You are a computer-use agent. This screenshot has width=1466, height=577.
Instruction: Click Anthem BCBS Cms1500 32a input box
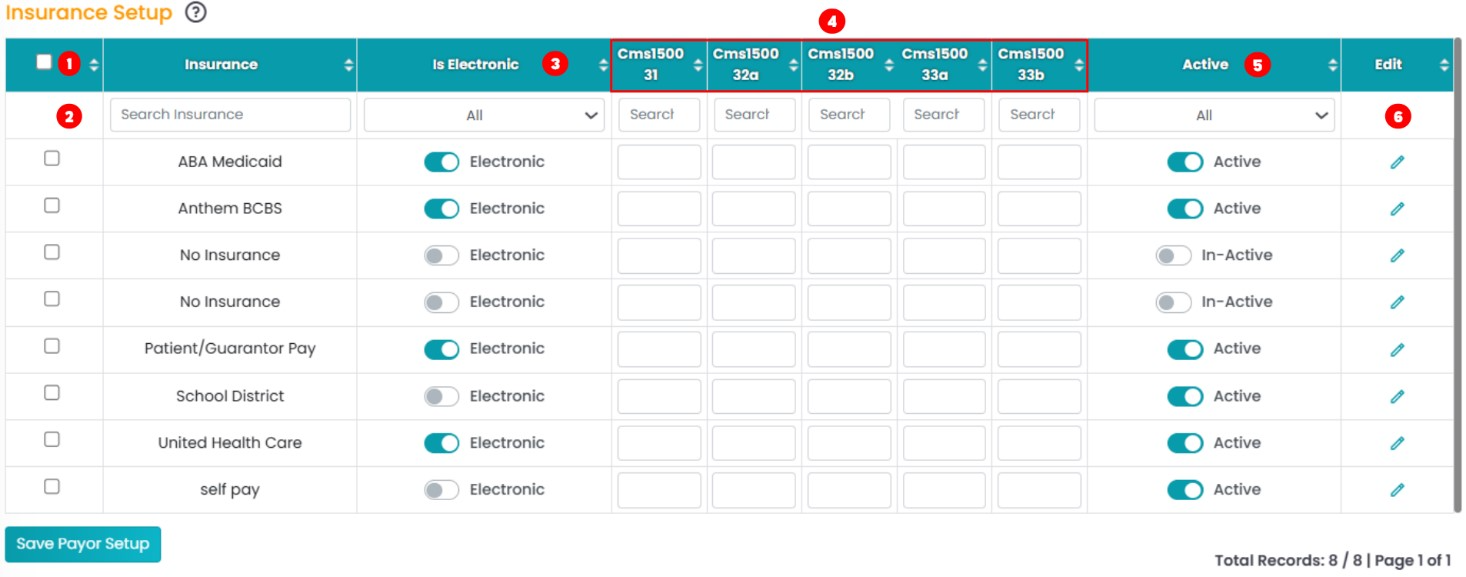click(754, 209)
